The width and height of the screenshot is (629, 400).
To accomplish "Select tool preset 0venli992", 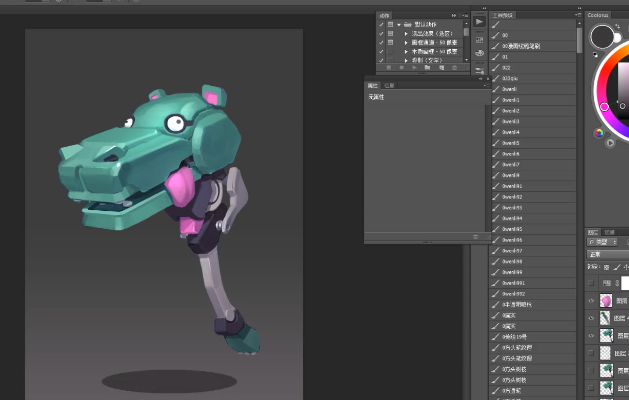I will [x=533, y=294].
